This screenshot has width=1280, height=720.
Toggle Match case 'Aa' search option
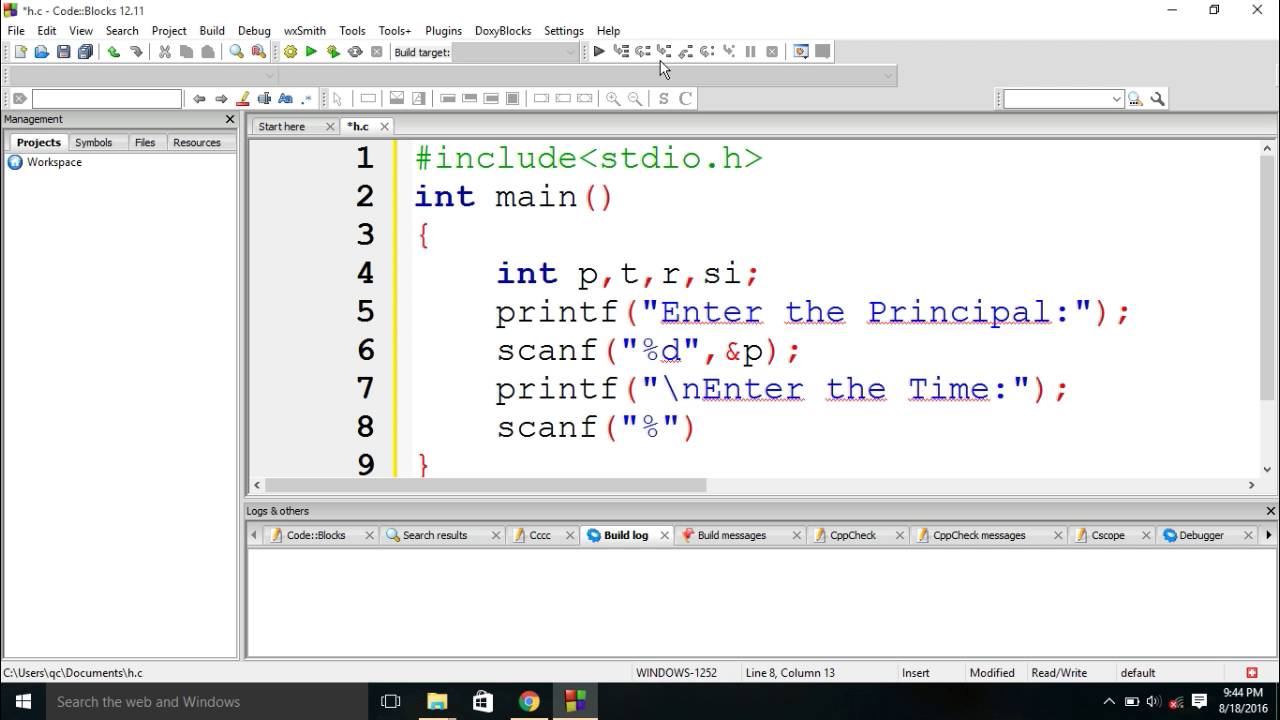[x=285, y=99]
